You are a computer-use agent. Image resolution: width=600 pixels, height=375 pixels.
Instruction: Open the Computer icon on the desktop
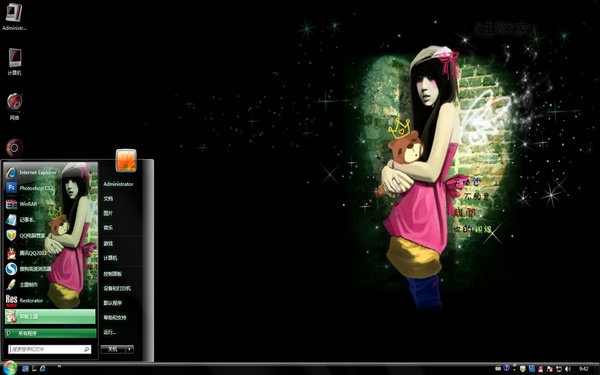(x=15, y=62)
